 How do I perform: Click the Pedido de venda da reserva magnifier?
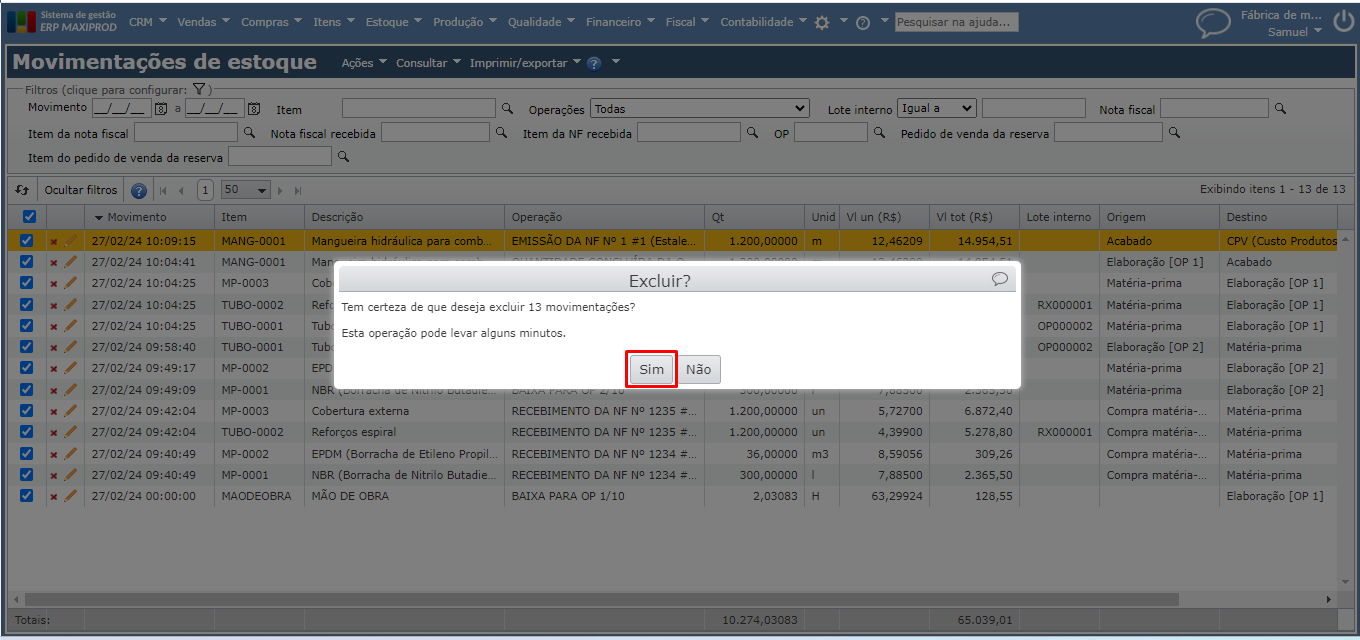(x=1175, y=132)
